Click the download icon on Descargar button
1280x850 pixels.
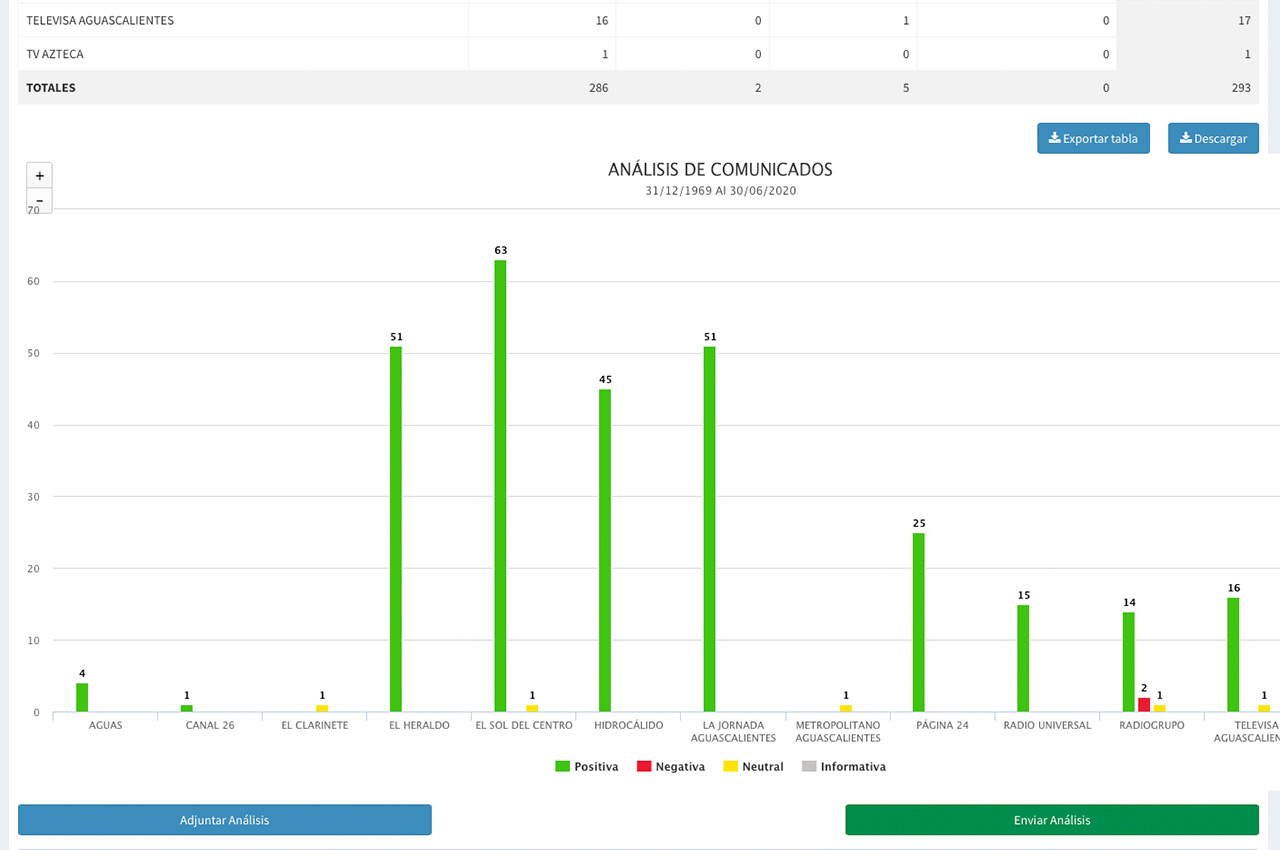click(x=1185, y=138)
